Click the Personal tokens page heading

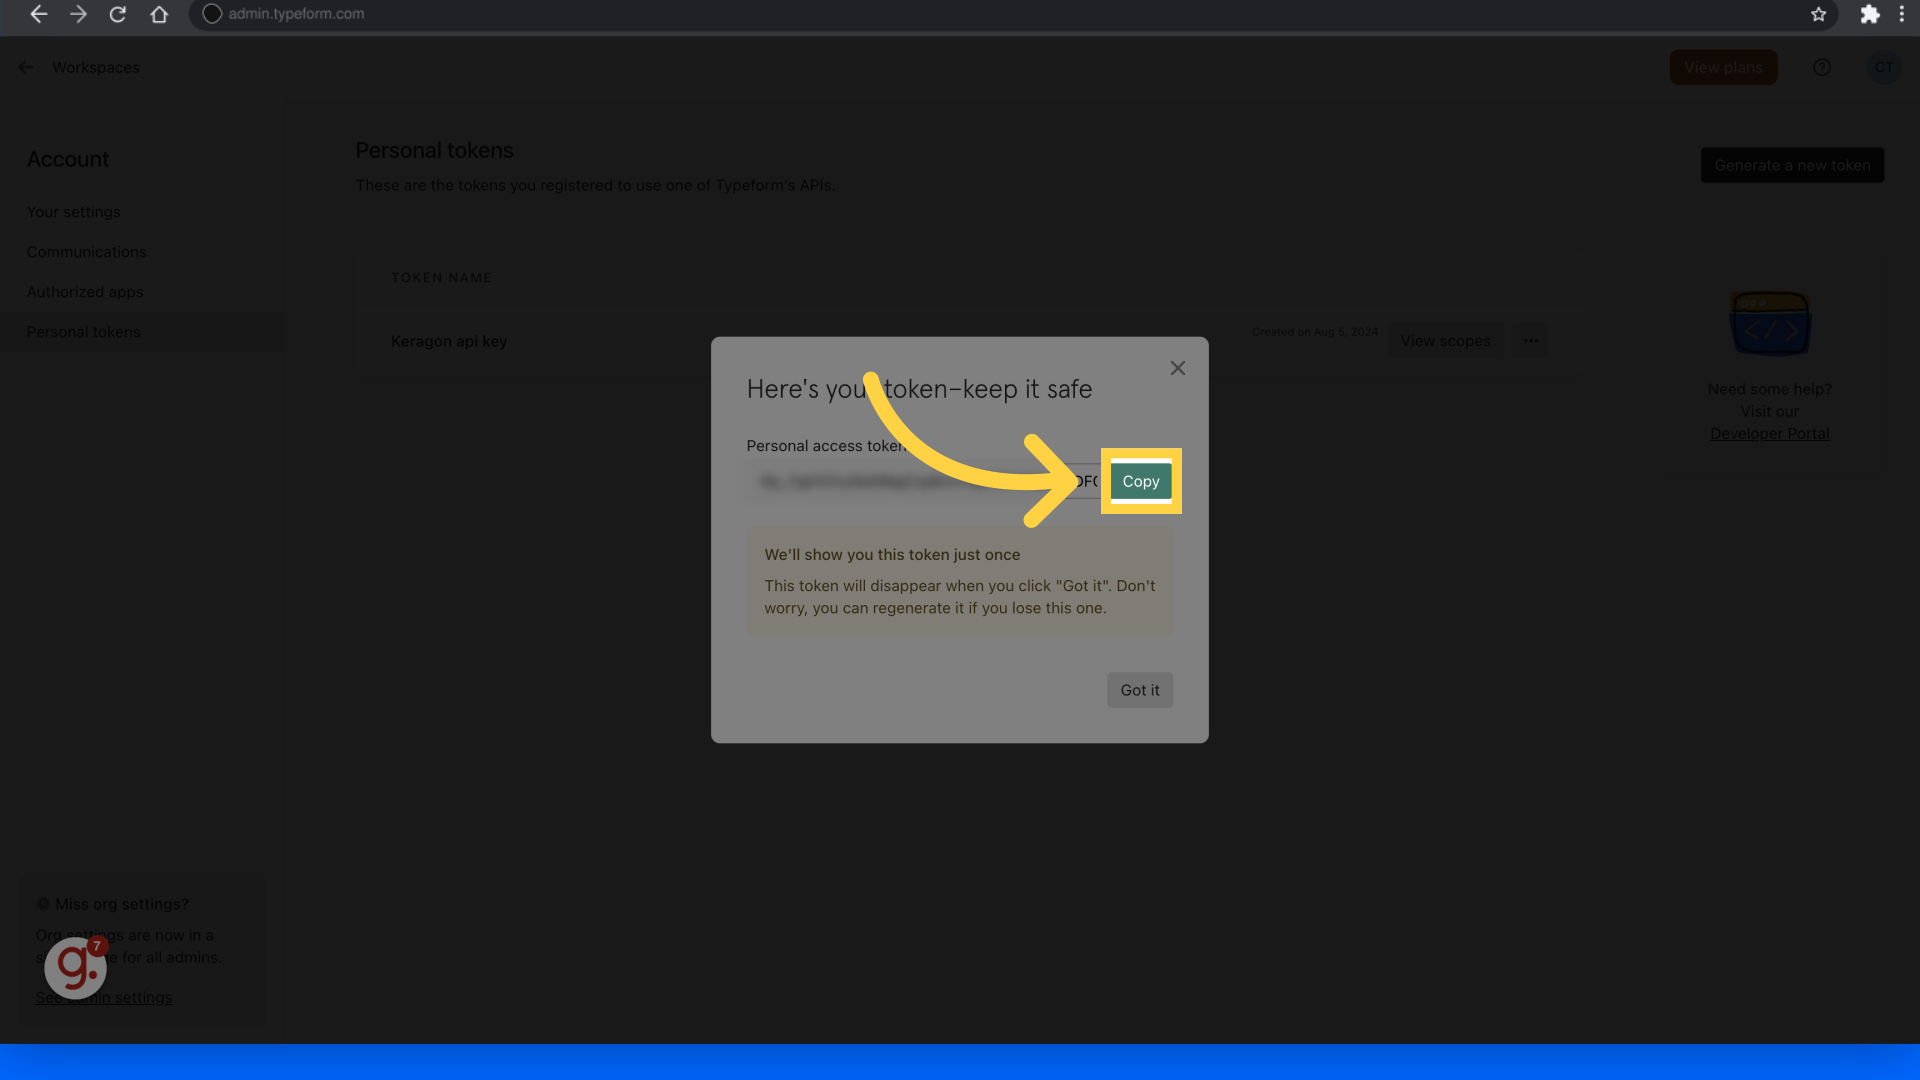[434, 150]
